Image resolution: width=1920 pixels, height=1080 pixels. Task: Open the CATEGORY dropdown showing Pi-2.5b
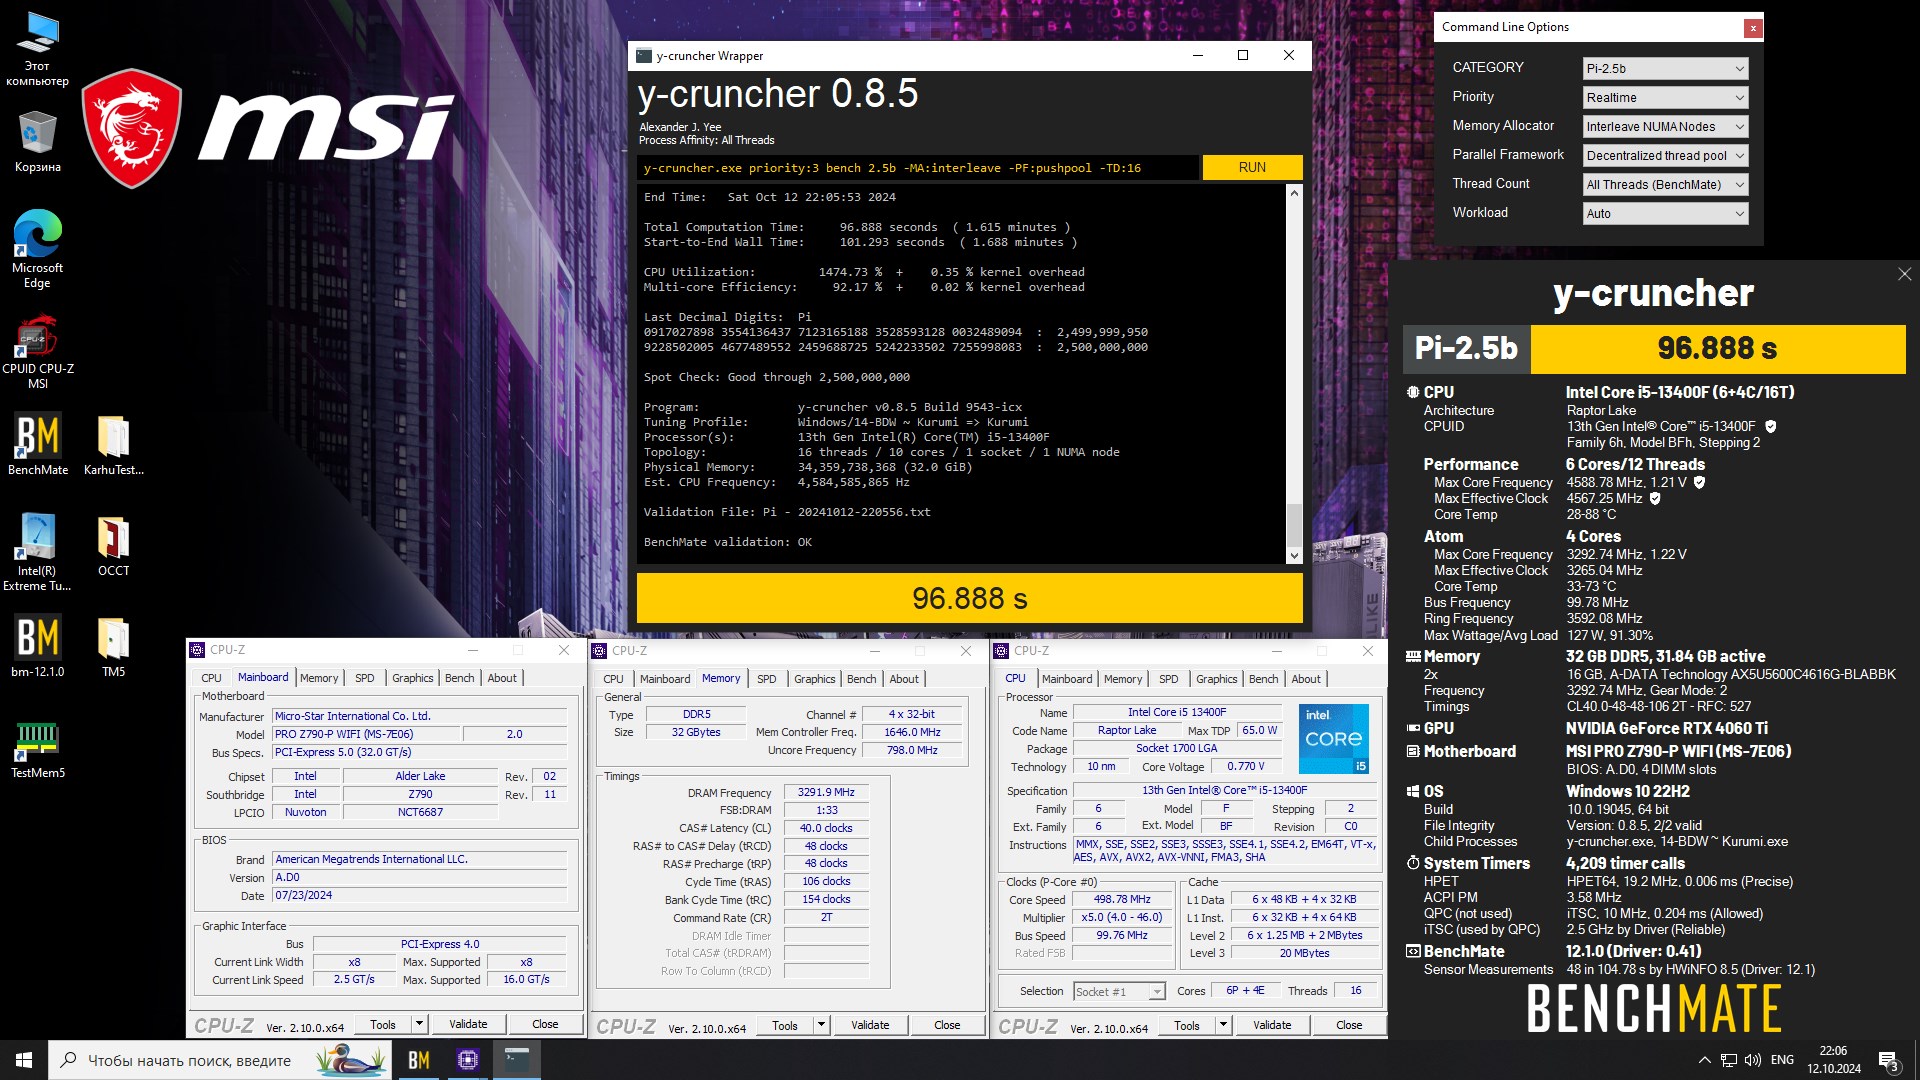click(x=1666, y=69)
